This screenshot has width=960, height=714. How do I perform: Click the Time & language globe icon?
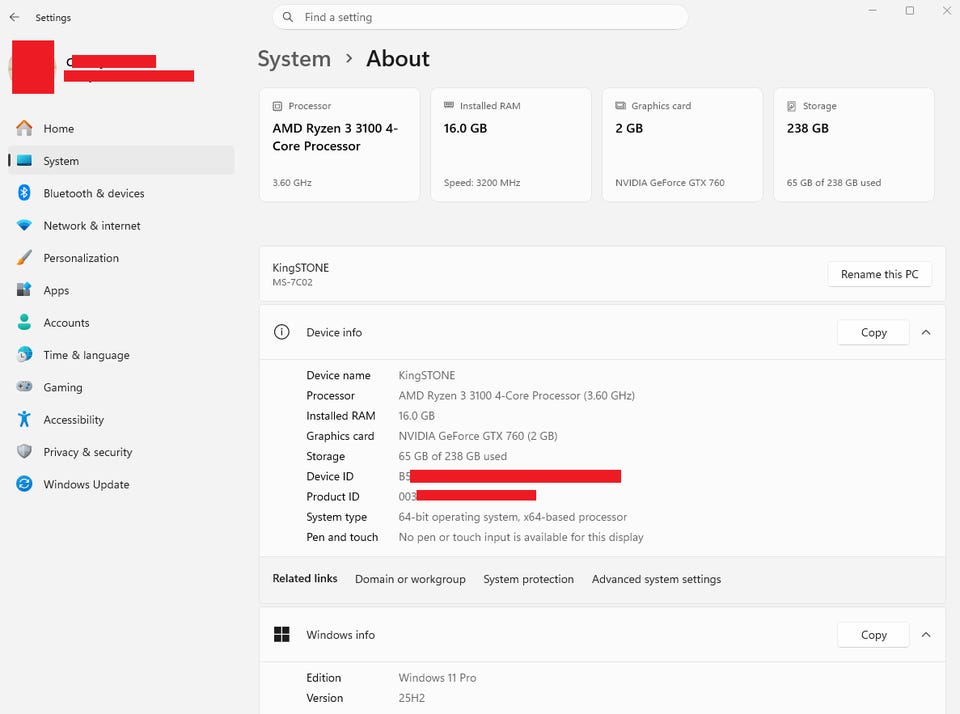coord(24,355)
